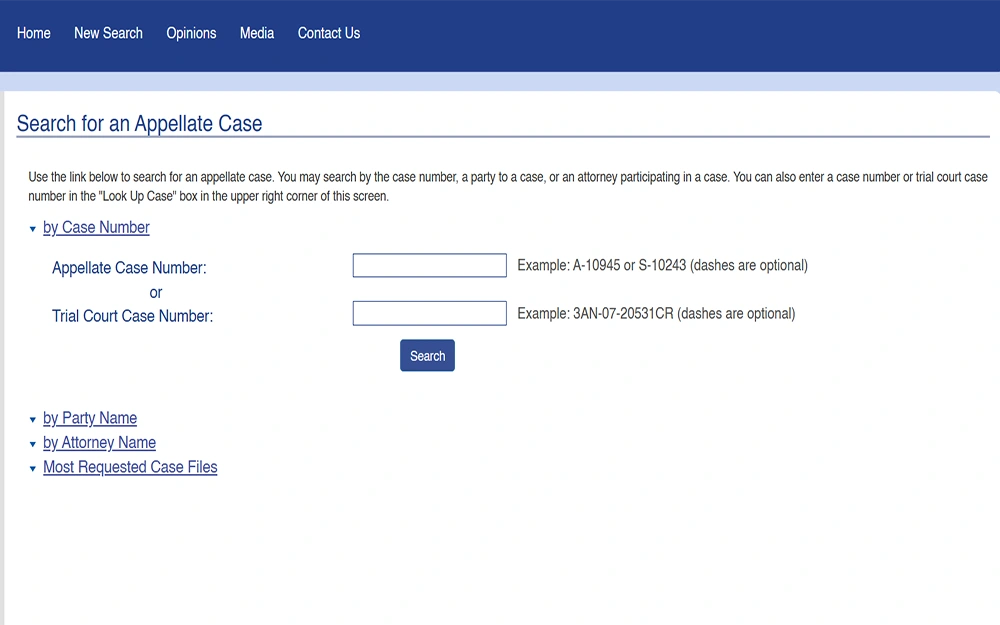Expand the by Party Name triangle
Screen dimensions: 1000x625
point(33,420)
